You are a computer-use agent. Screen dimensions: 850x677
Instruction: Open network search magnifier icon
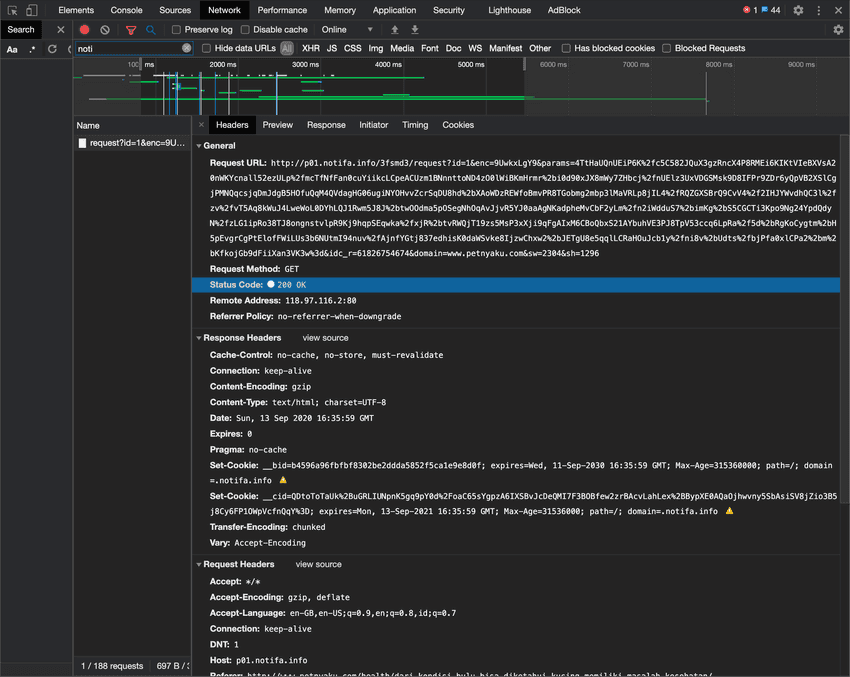tap(151, 30)
